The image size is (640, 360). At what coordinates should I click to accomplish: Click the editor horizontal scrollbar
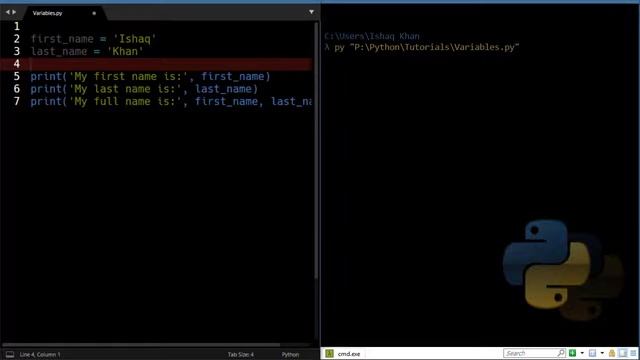pyautogui.click(x=141, y=345)
